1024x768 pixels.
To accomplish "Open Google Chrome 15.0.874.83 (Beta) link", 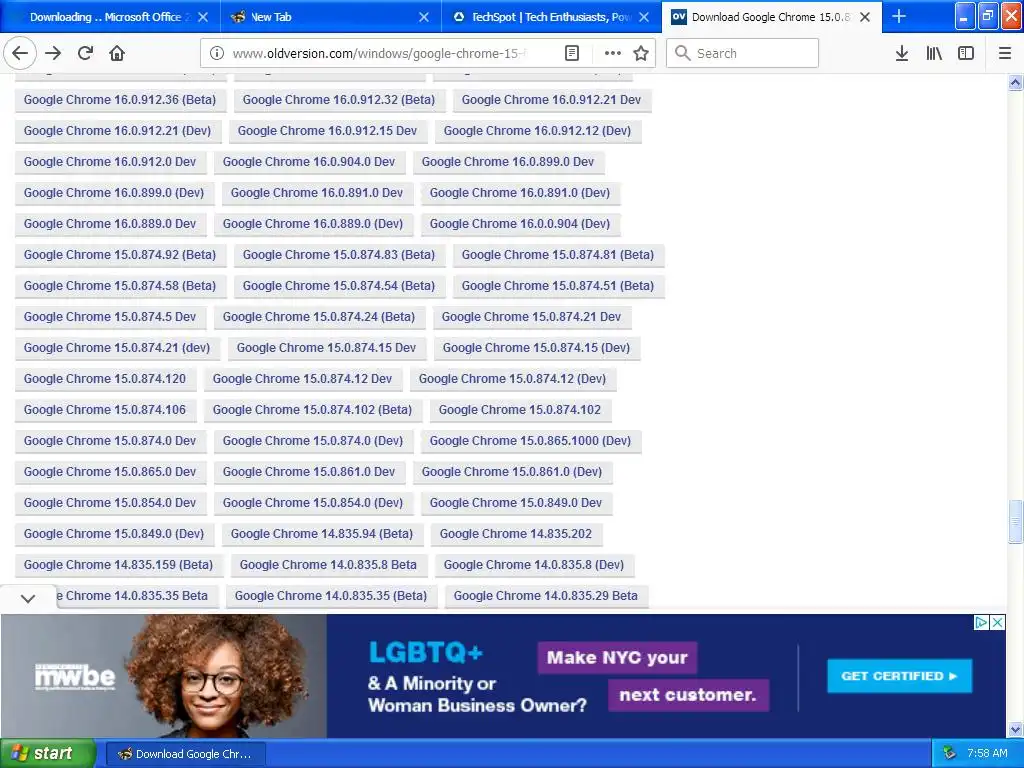I will coord(339,255).
